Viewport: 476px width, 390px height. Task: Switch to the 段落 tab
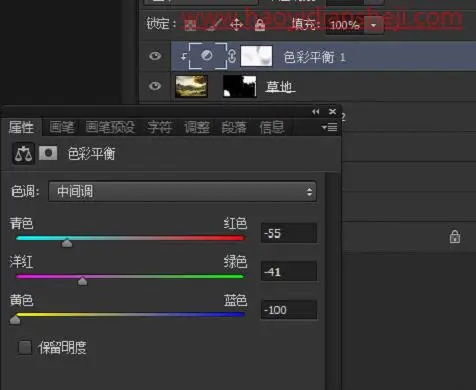(234, 127)
